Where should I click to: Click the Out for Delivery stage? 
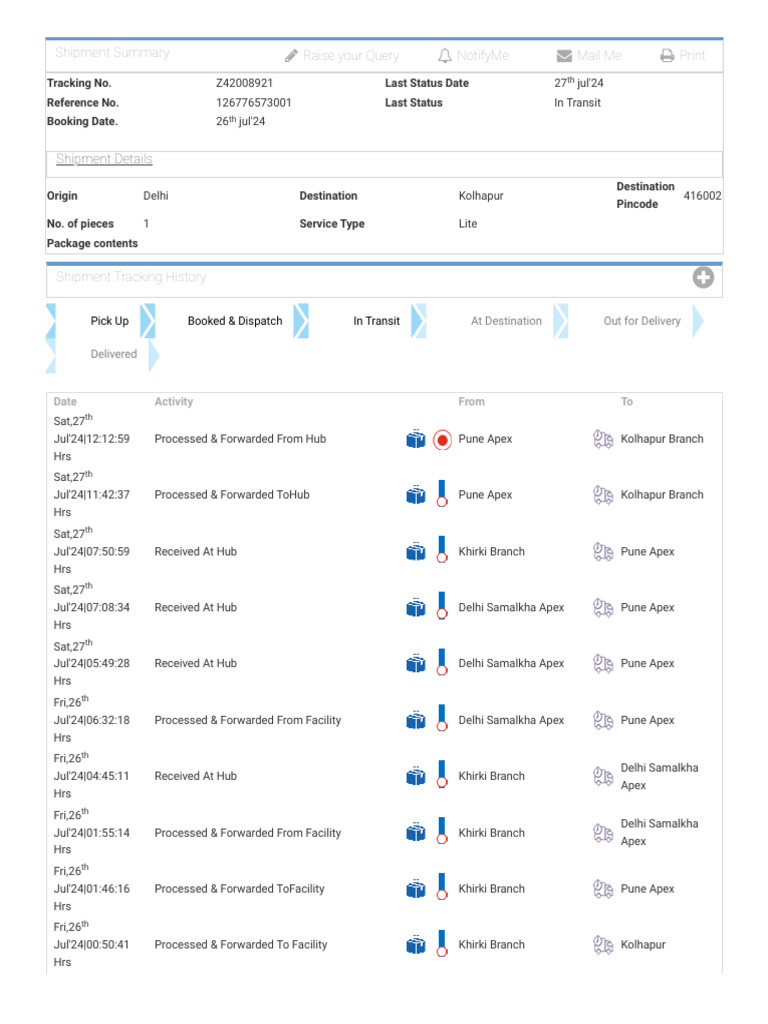click(x=642, y=321)
